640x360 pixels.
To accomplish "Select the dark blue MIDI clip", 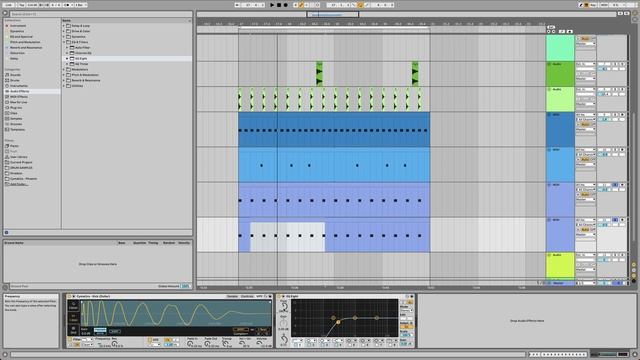I will 334,129.
